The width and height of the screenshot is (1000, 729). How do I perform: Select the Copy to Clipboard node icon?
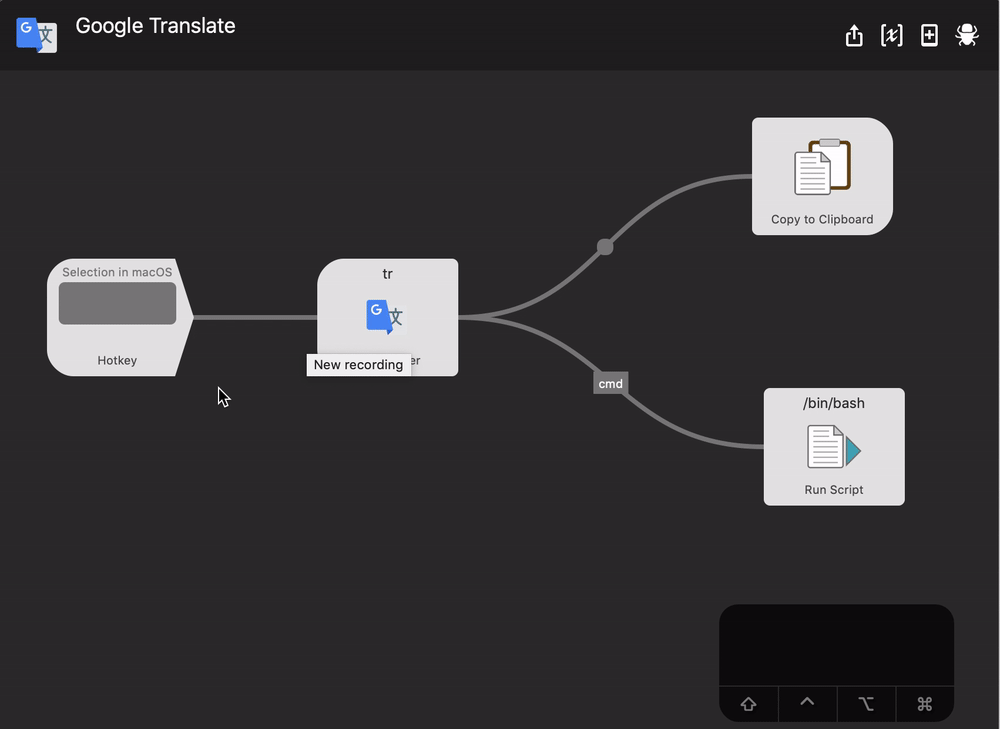pyautogui.click(x=823, y=166)
